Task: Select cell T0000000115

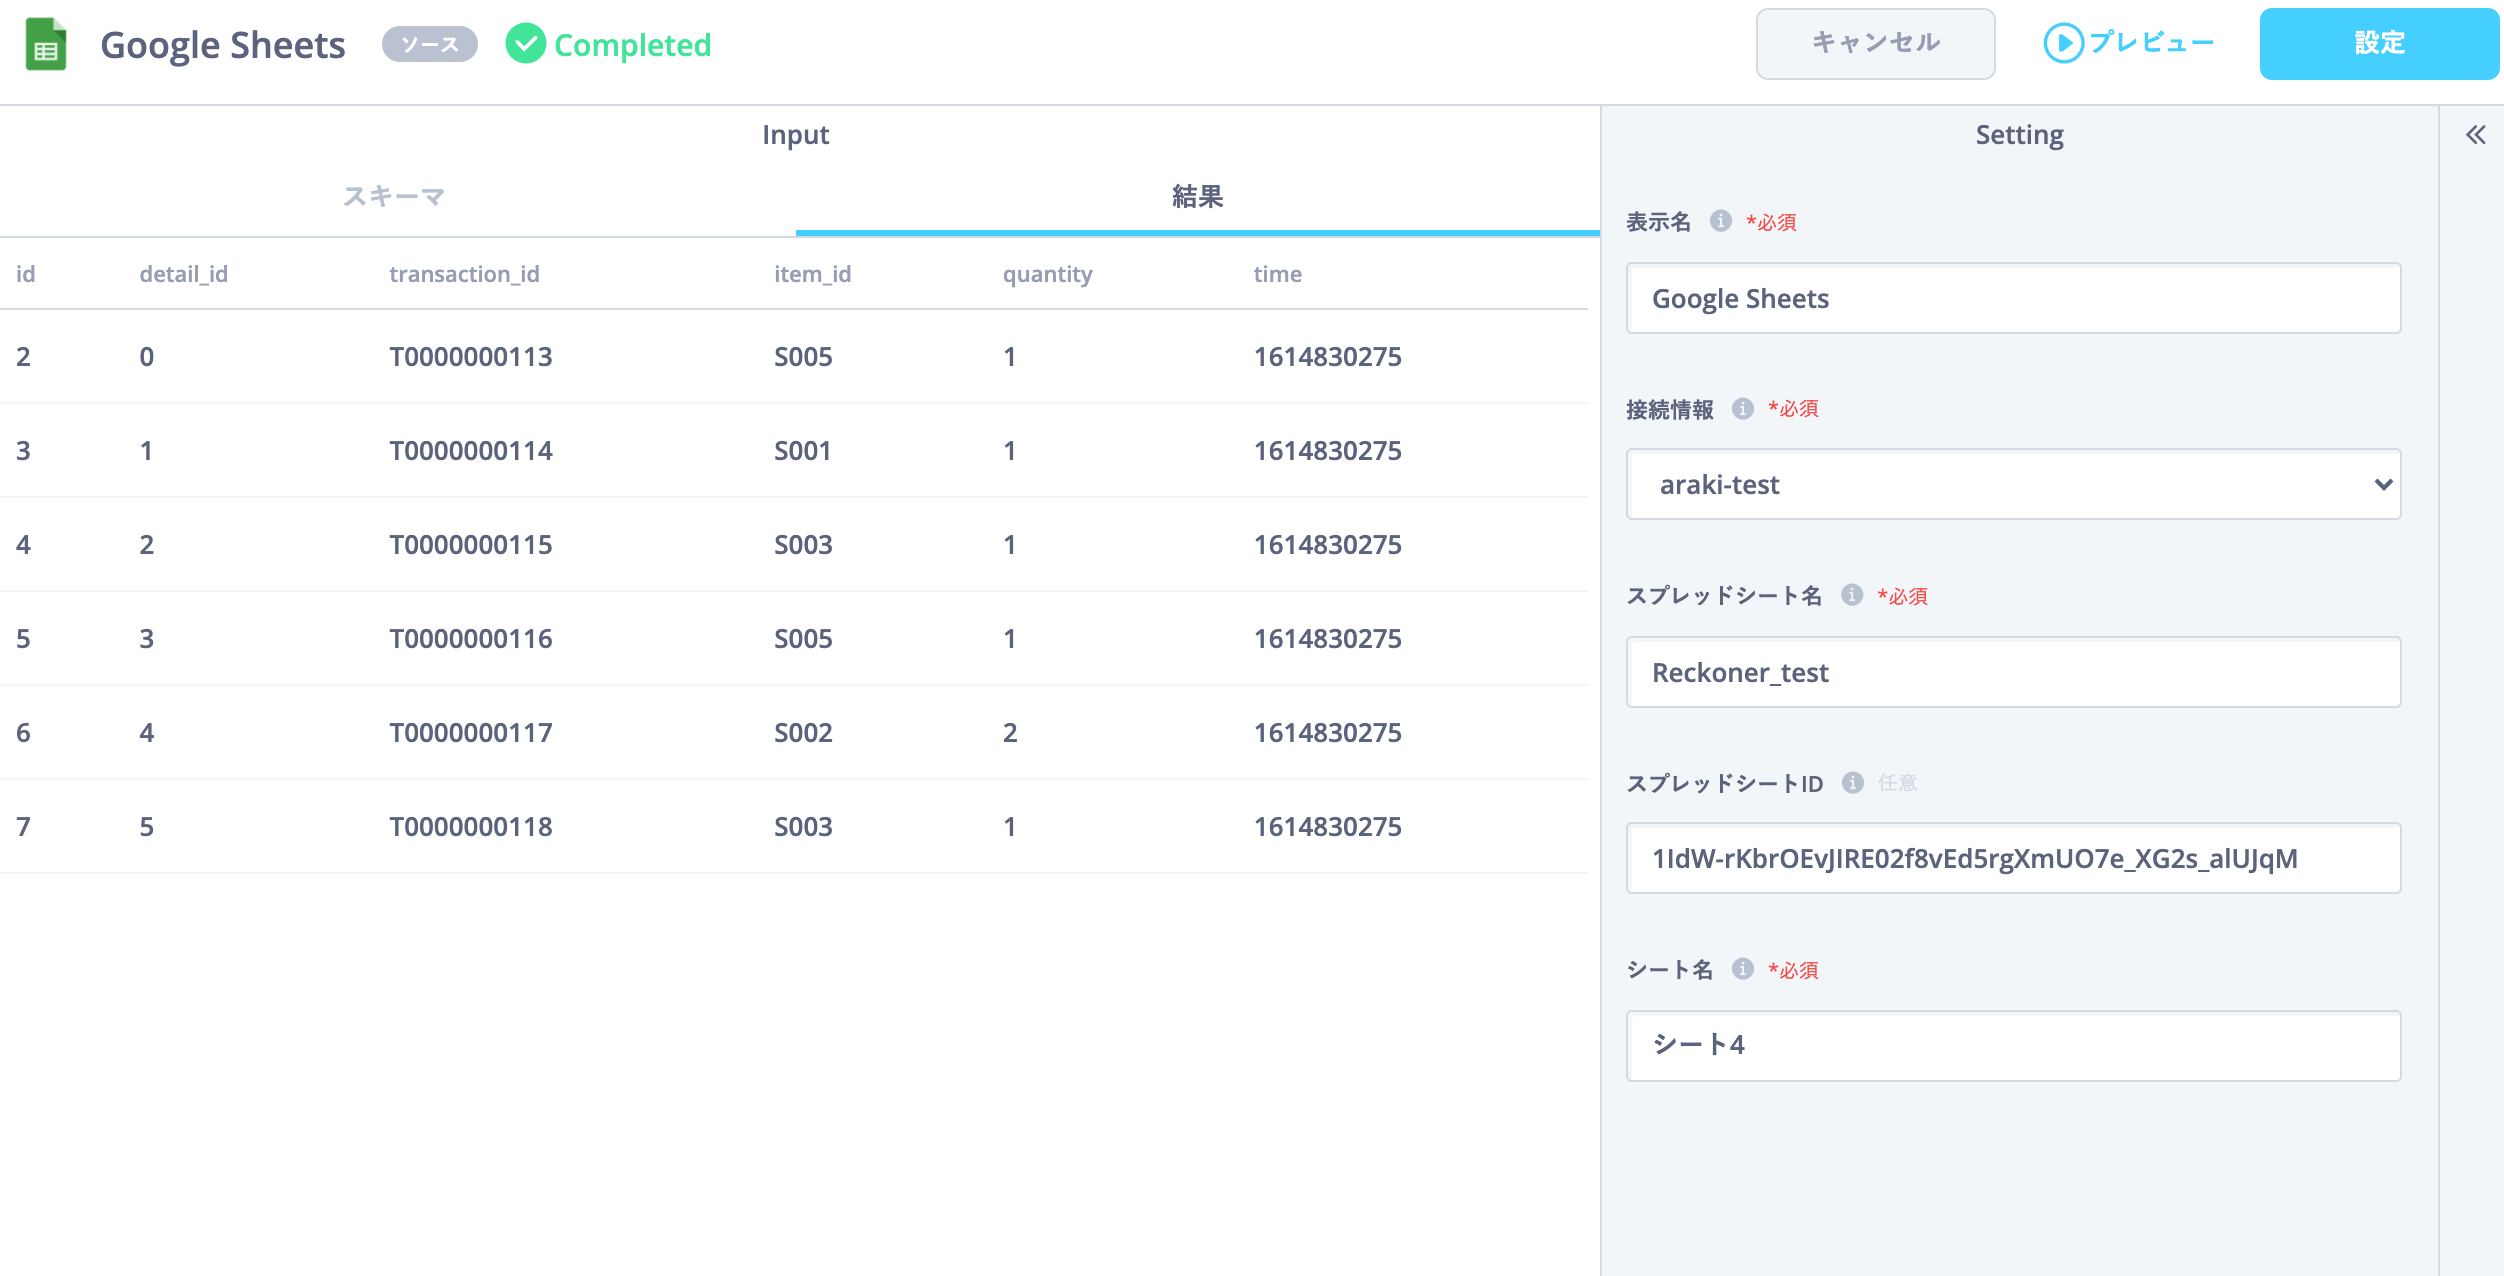Action: tap(471, 545)
